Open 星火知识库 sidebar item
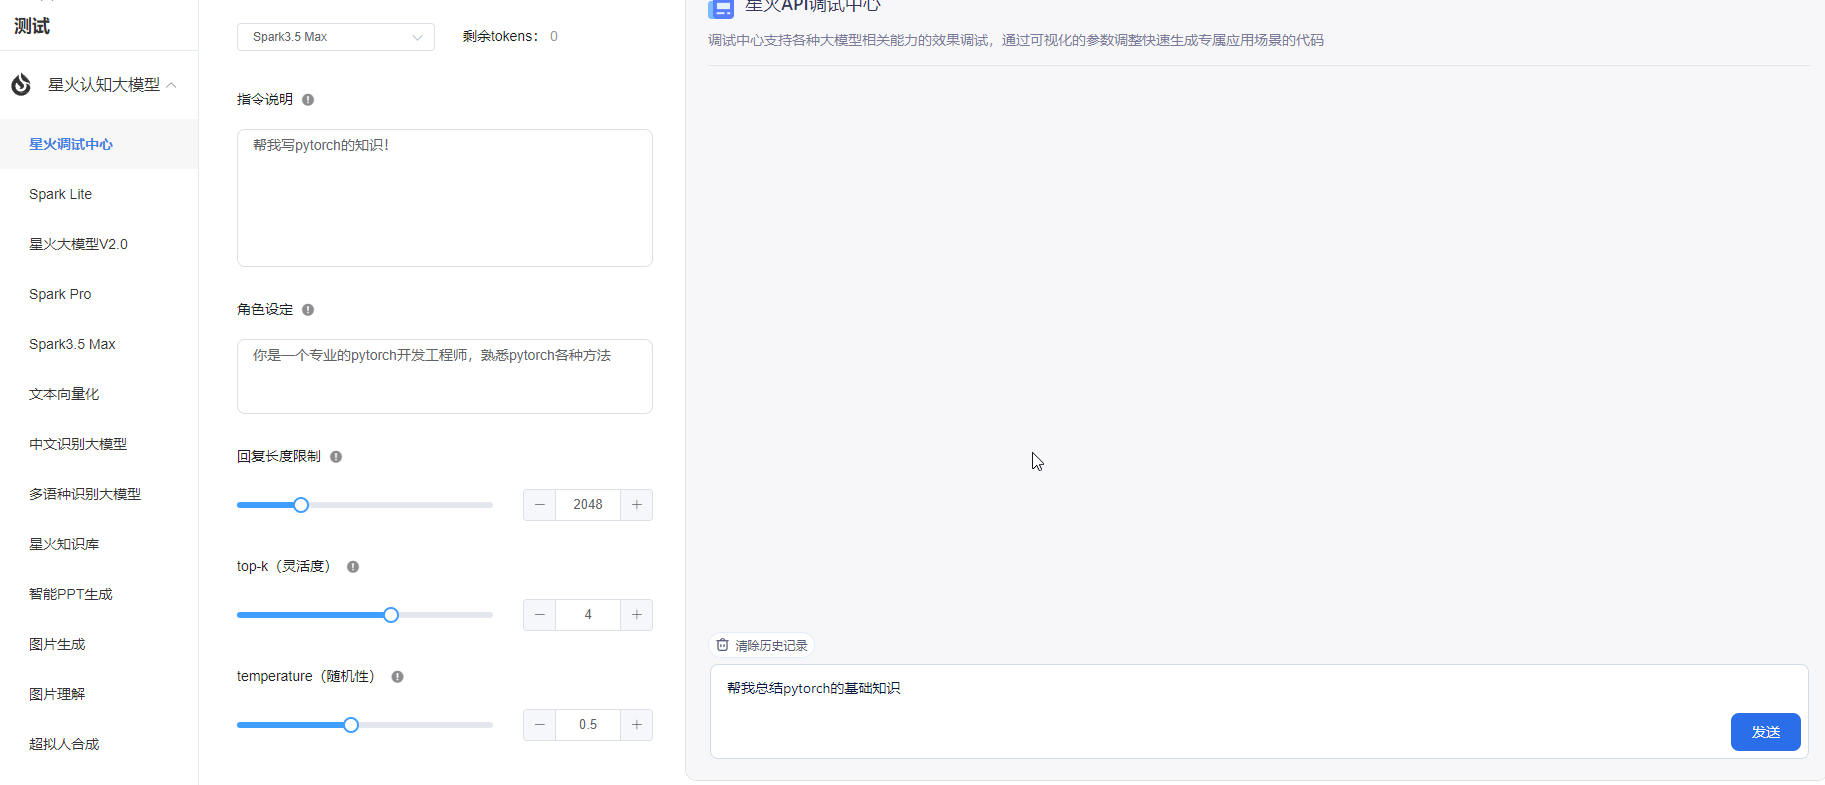The image size is (1825, 785). (x=64, y=544)
